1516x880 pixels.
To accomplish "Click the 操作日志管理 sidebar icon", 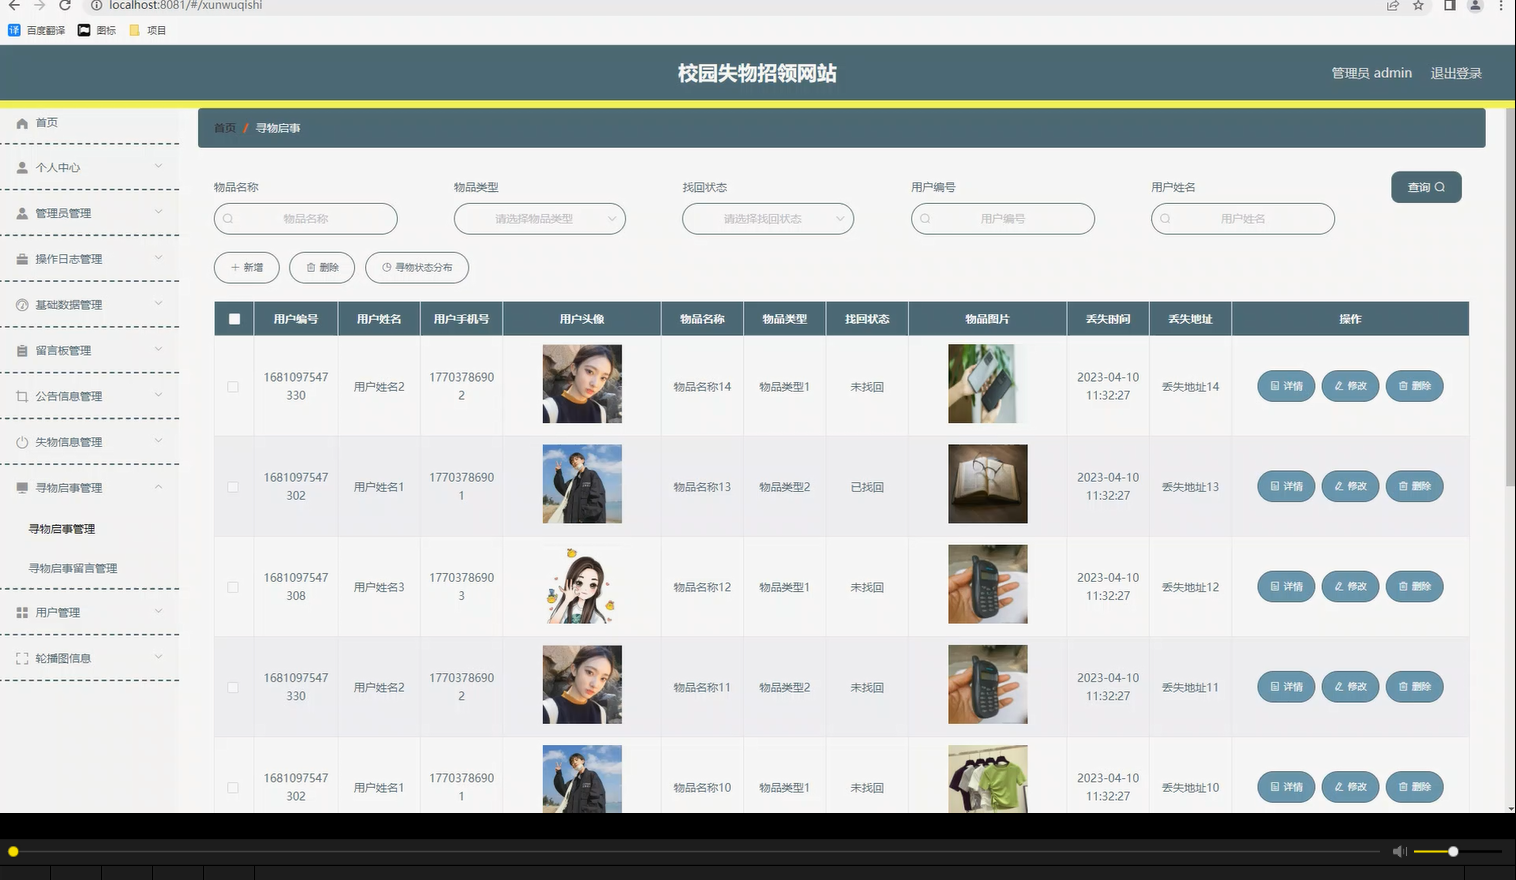I will pyautogui.click(x=22, y=259).
